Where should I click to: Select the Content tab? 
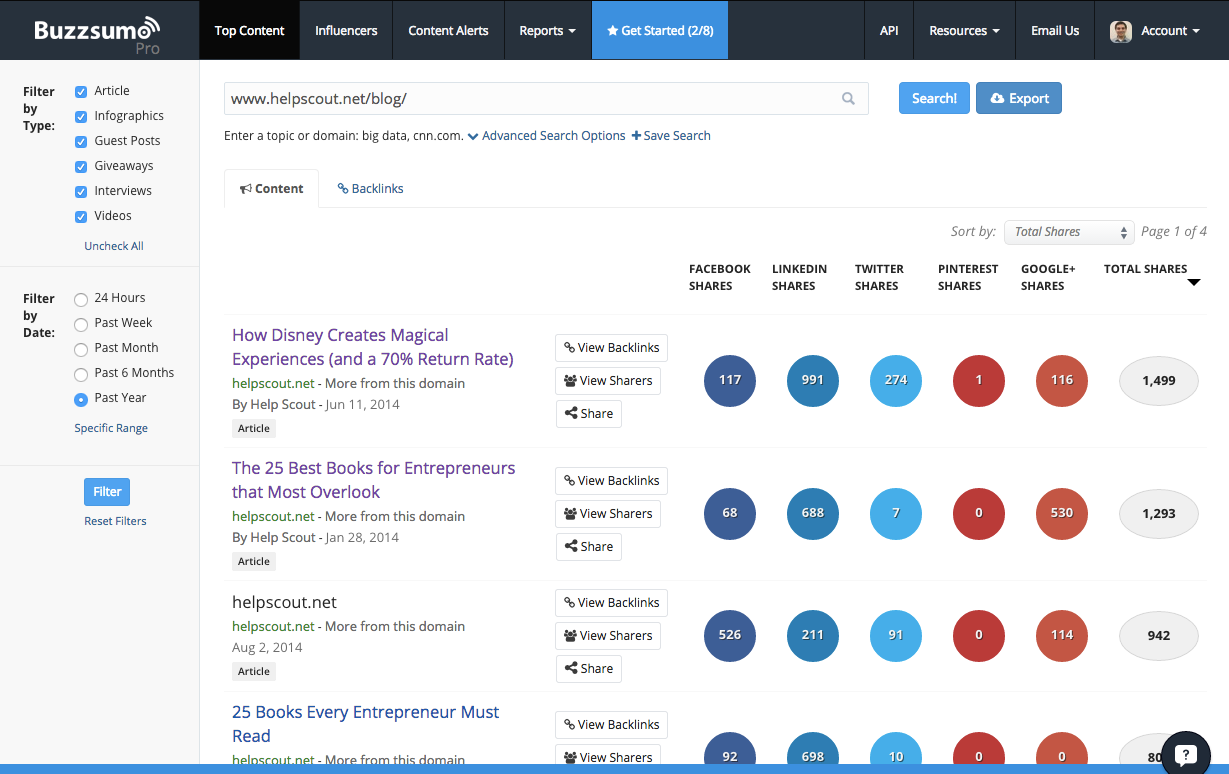(272, 188)
